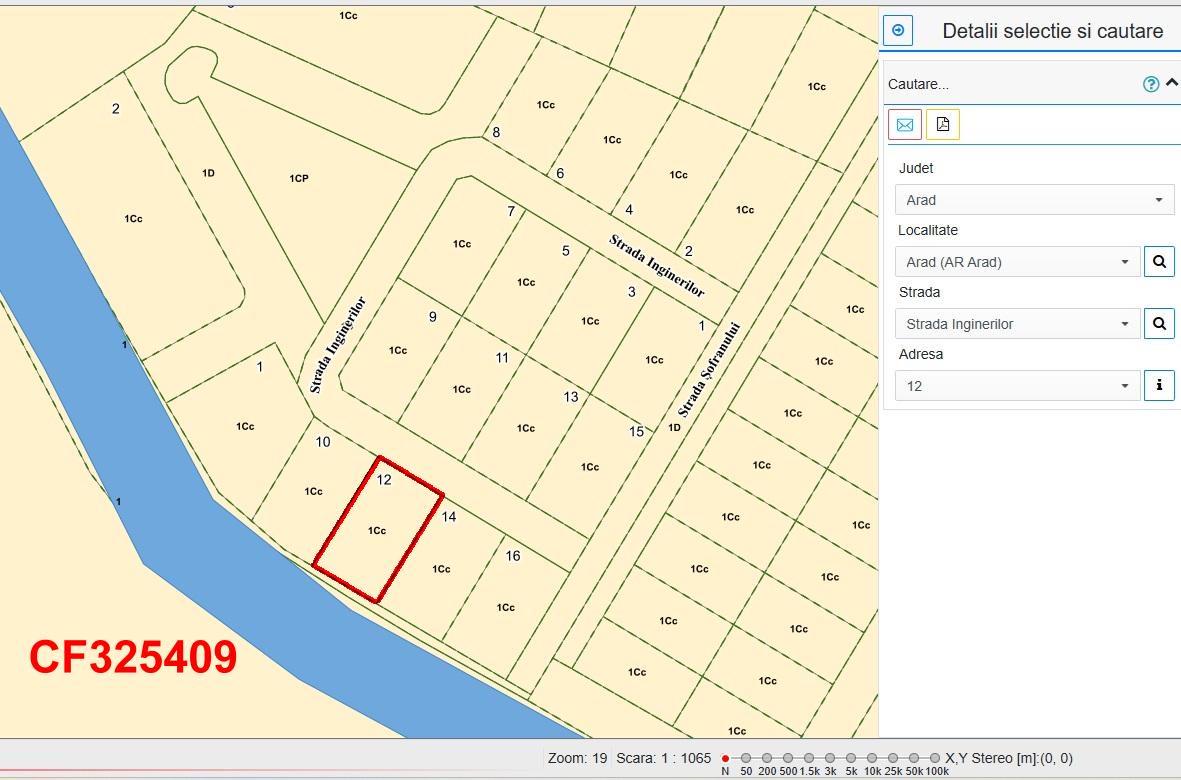Viewport: 1181px width, 780px height.
Task: Set map scale to 200
Action: click(767, 758)
